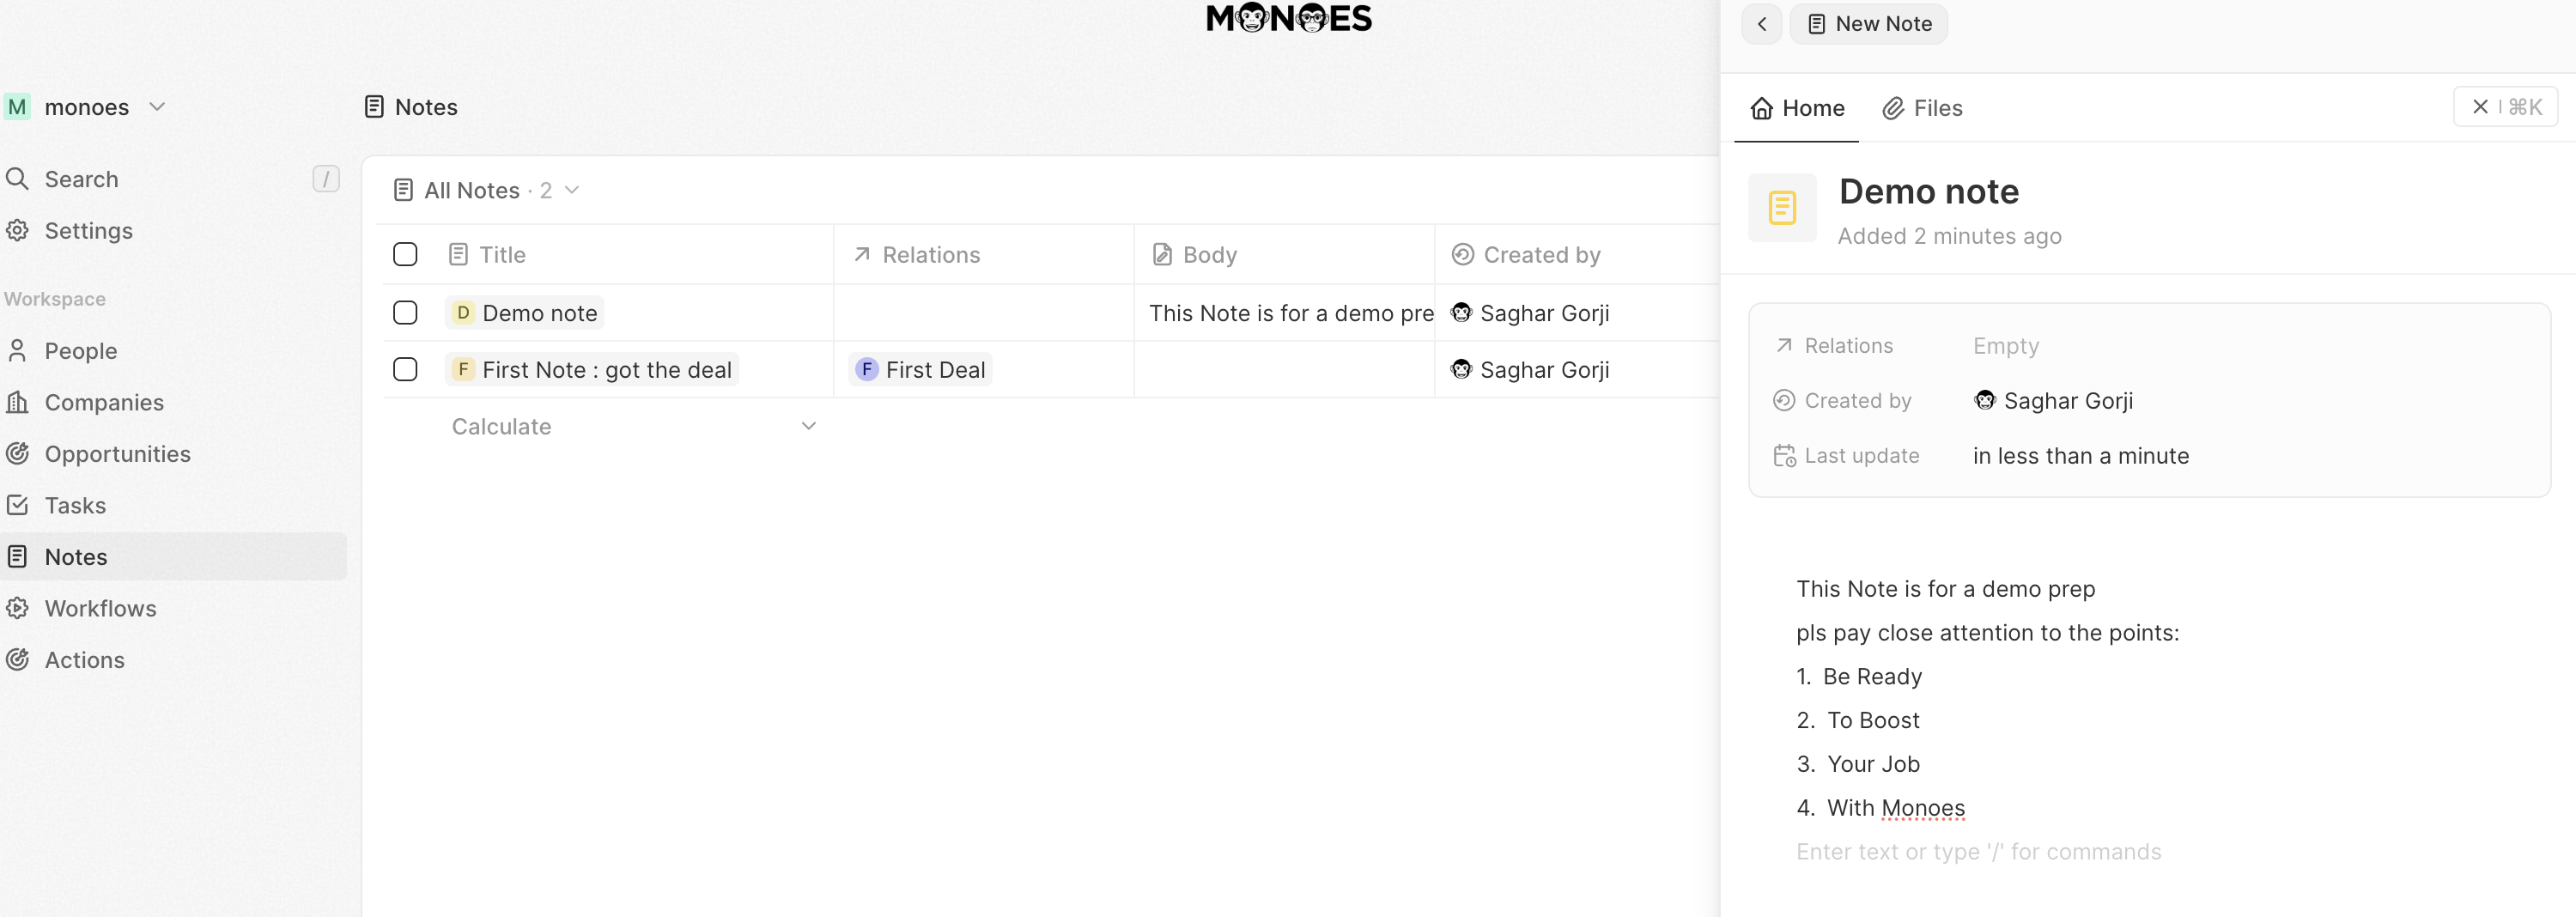Navigate to Opportunities in the sidebar
2576x917 pixels.
117,454
